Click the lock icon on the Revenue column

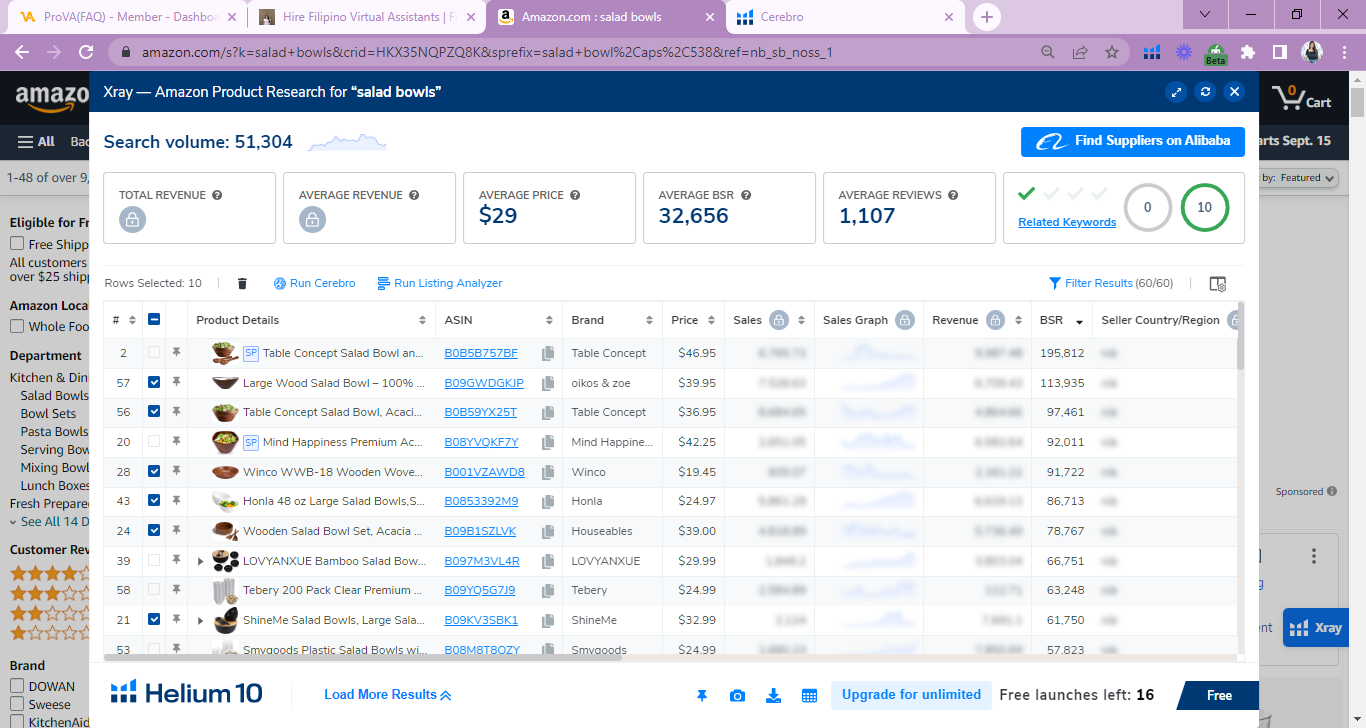pyautogui.click(x=995, y=320)
